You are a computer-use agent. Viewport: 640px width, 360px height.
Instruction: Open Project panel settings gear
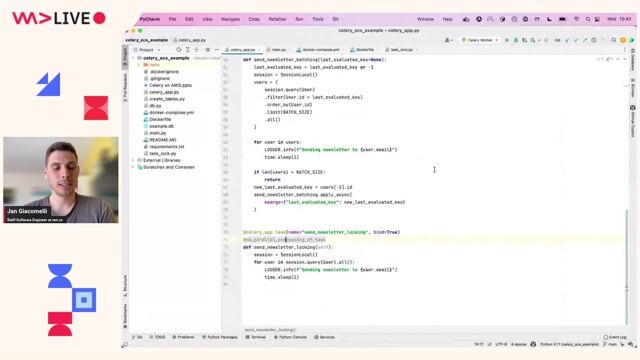[208, 50]
